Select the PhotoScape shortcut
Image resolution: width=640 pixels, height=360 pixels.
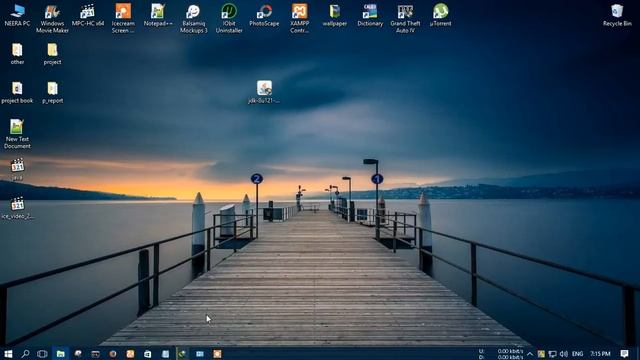coord(264,16)
